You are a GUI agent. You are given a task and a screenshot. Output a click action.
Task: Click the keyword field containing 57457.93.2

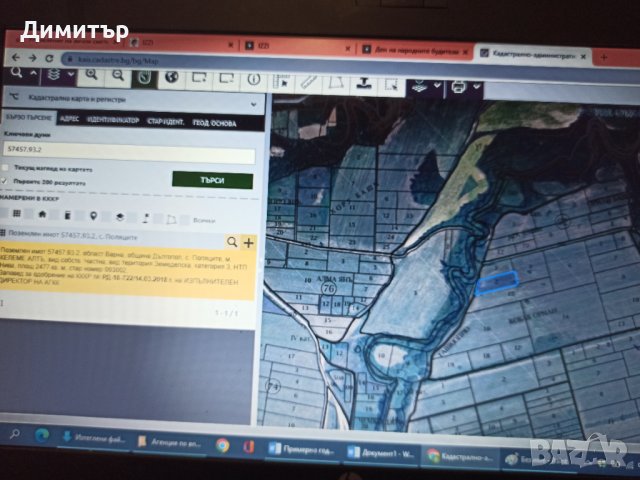(x=128, y=149)
